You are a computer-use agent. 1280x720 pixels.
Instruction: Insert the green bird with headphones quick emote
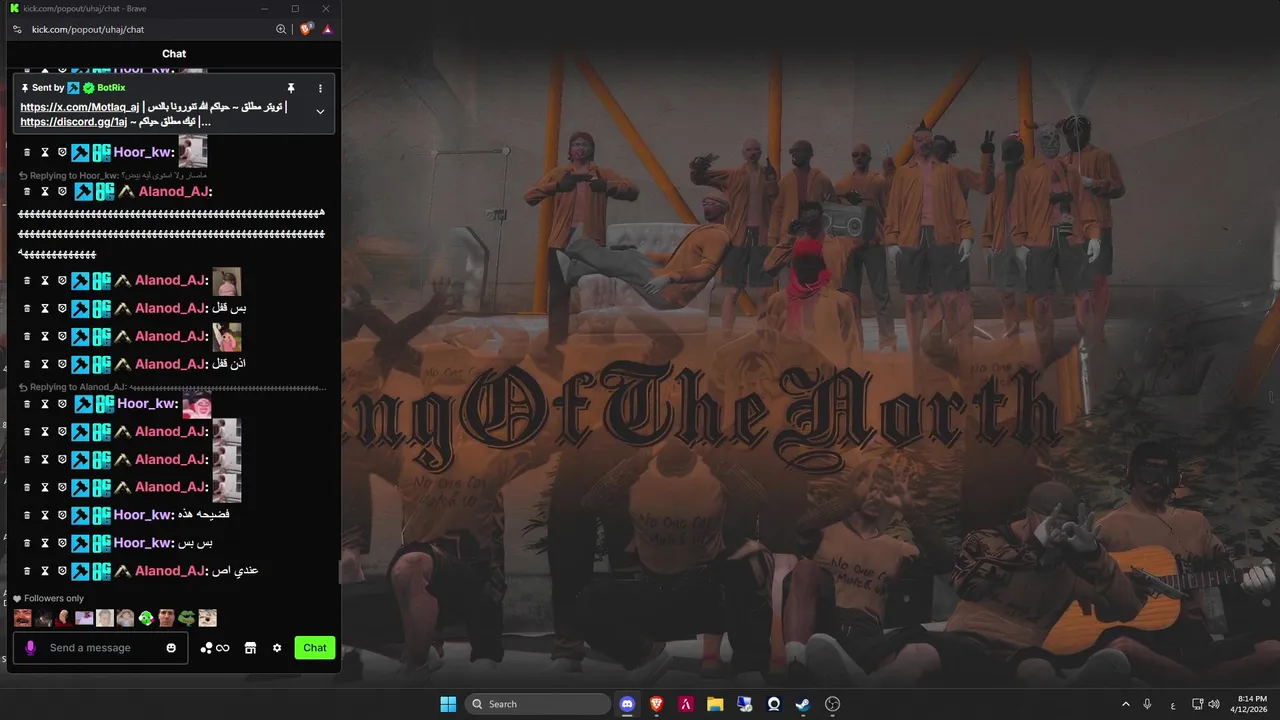(146, 618)
